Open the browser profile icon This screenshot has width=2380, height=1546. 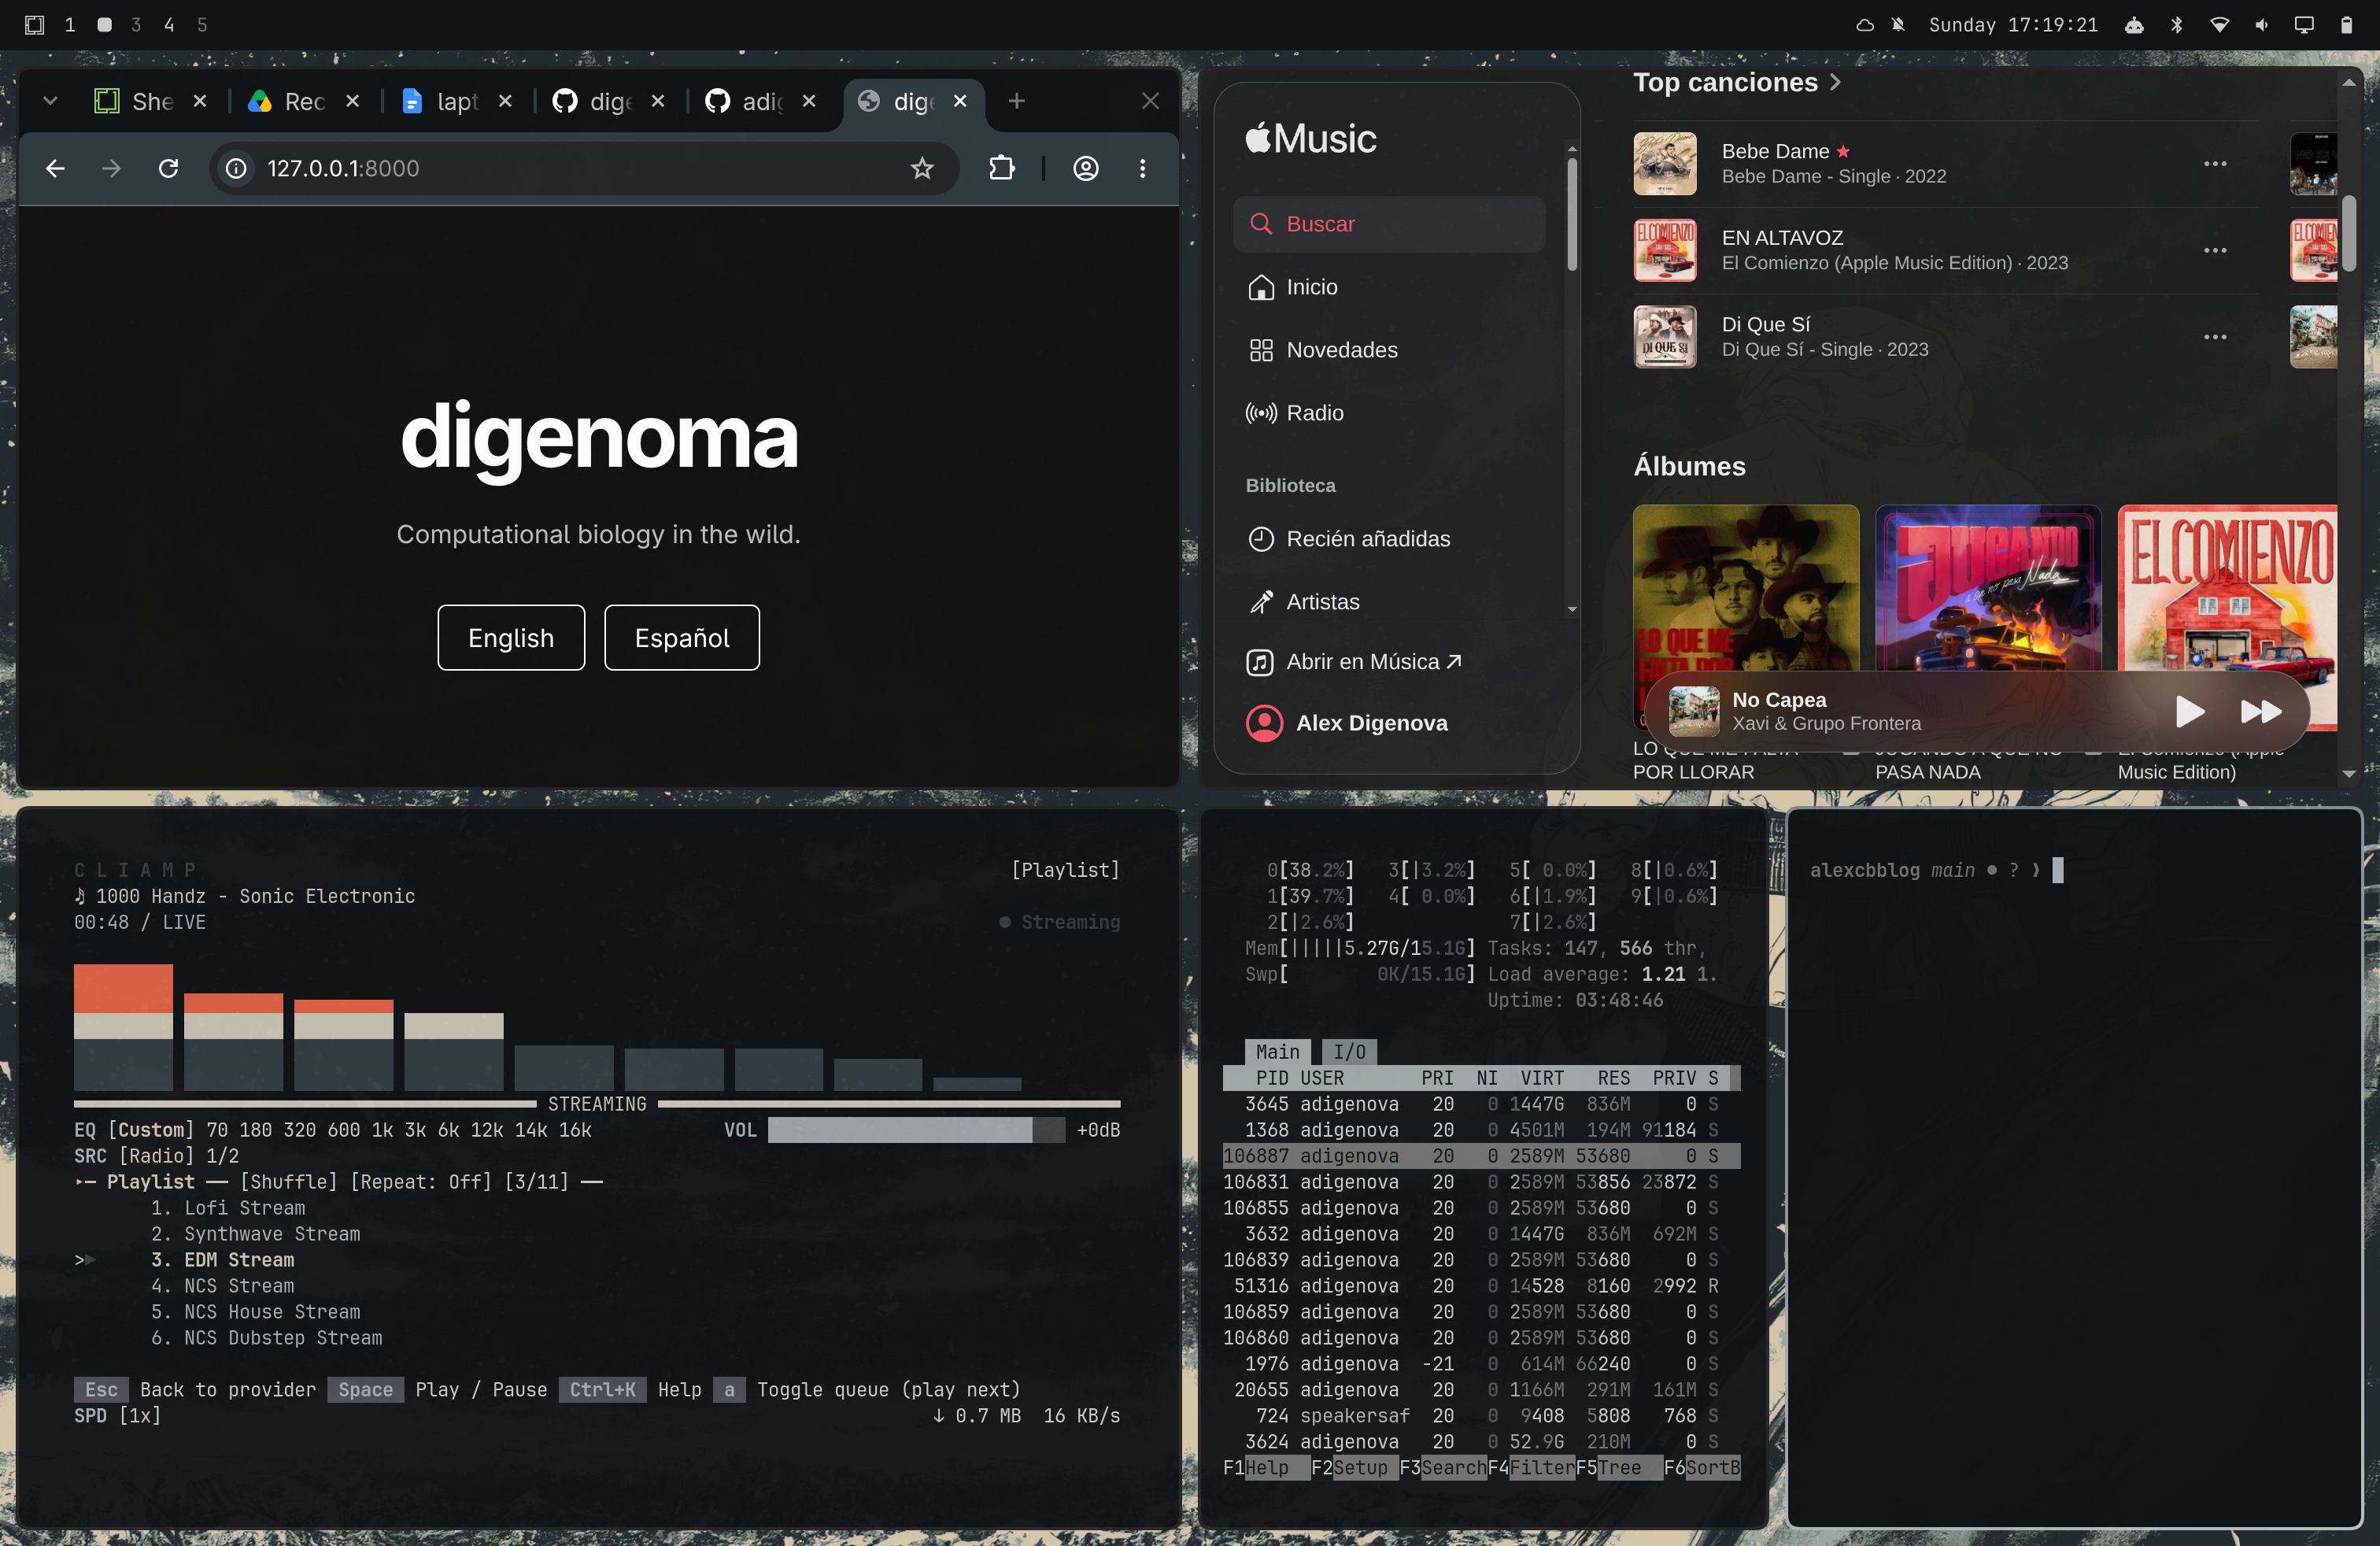pos(1086,168)
